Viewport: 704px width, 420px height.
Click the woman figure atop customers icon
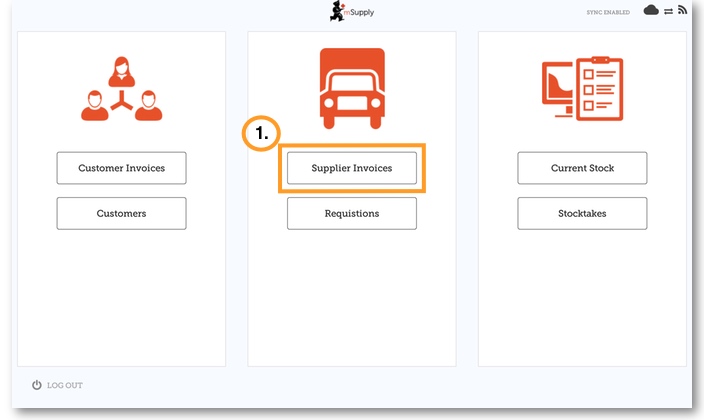pos(121,69)
